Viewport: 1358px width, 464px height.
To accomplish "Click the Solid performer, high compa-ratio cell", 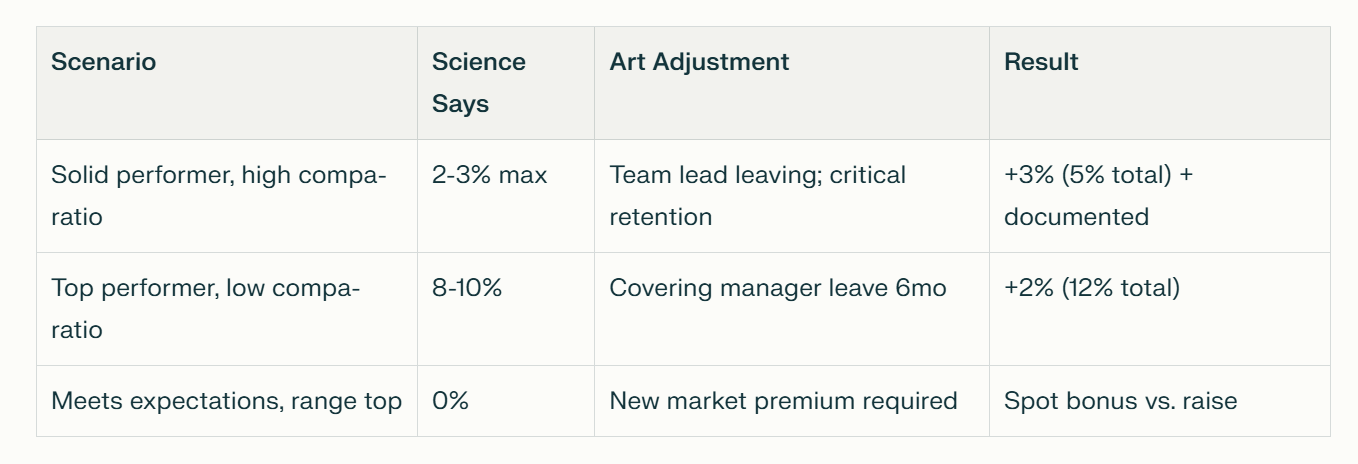I will point(227,196).
